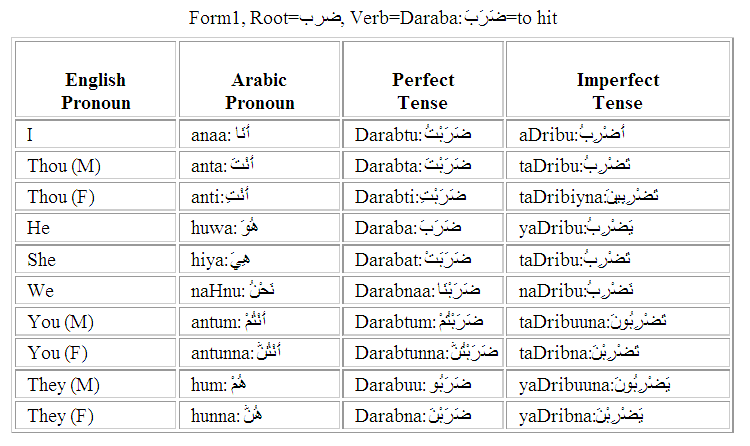Screen dimensions: 750x446
Task: Click the 'They (F)' pronoun cell
Action: click(96, 415)
